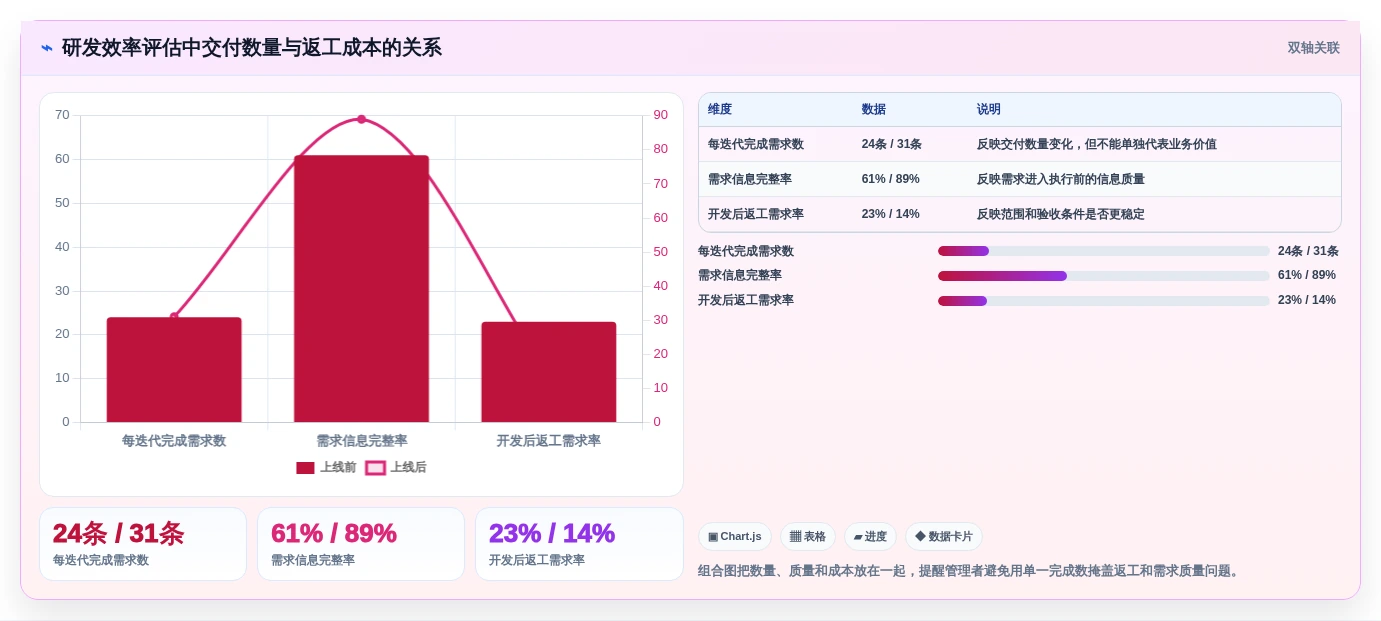This screenshot has height=621, width=1381.
Task: Toggle the 上线前 legend entry
Action: click(x=326, y=467)
